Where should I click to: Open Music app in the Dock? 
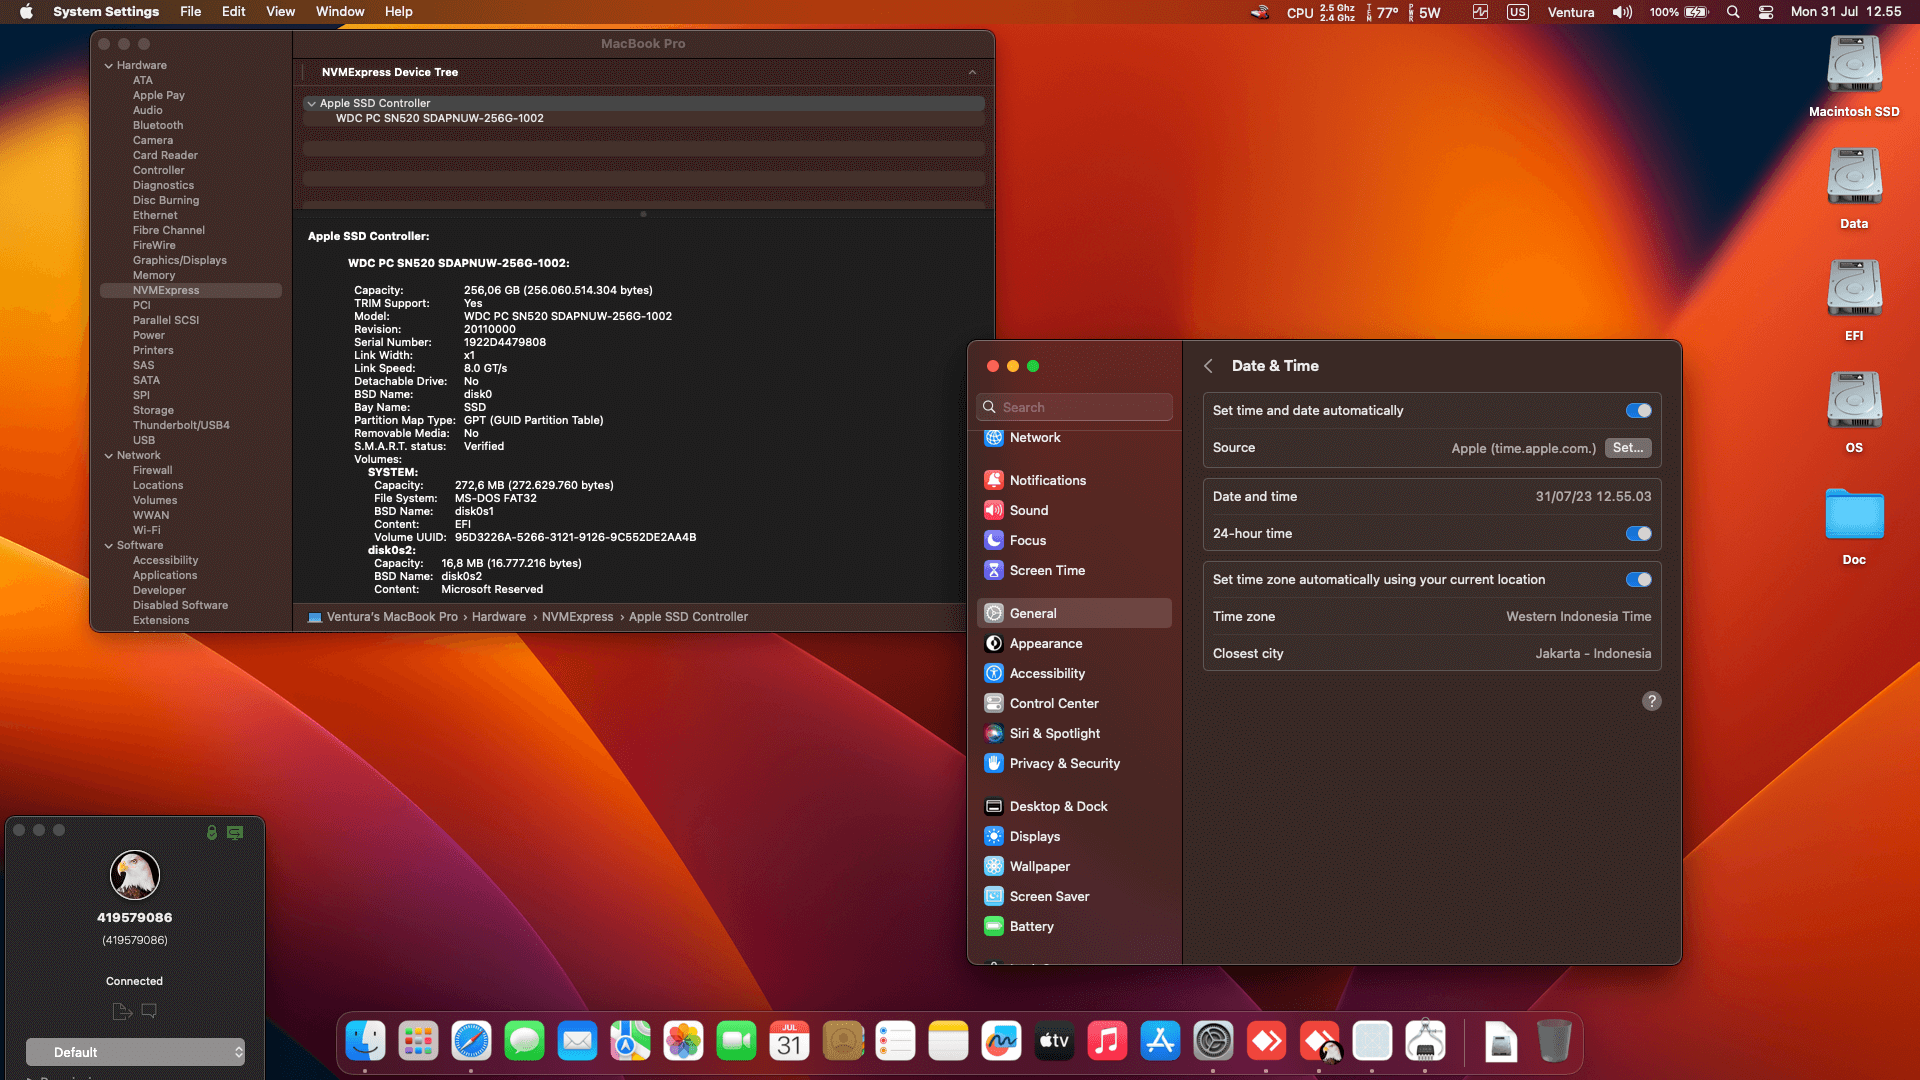[x=1107, y=1041]
